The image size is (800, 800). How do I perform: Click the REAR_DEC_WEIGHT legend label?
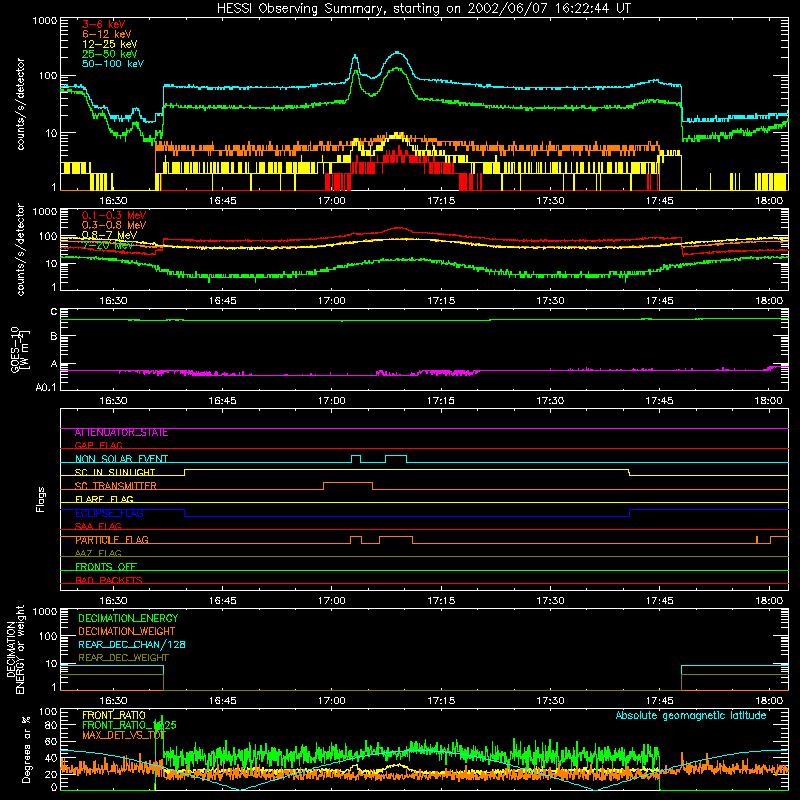[123, 658]
